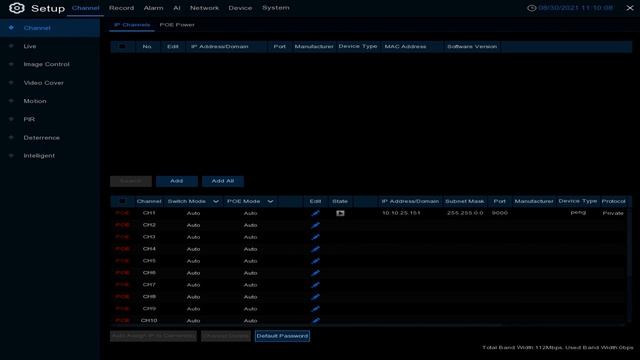Click the Setup gear icon
The image size is (640, 360).
pyautogui.click(x=17, y=8)
